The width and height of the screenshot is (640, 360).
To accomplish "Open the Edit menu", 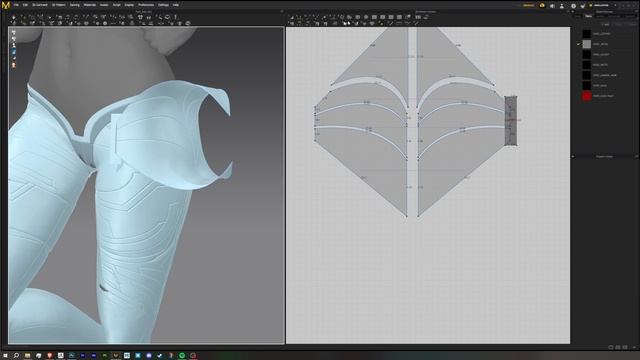I will coord(25,5).
